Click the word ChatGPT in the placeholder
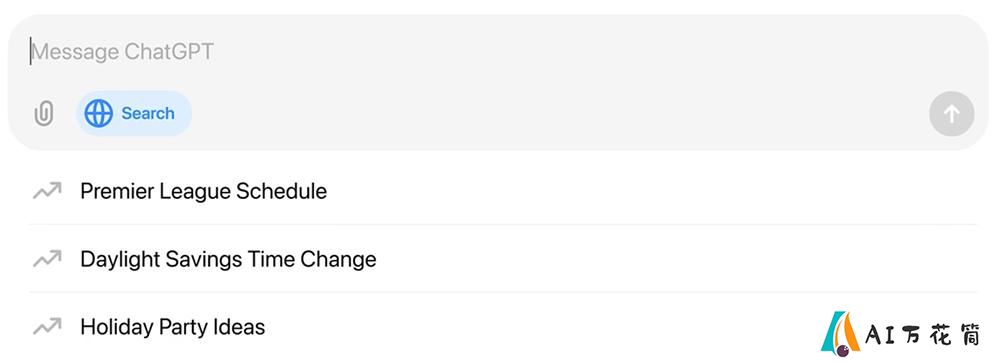 (x=169, y=52)
